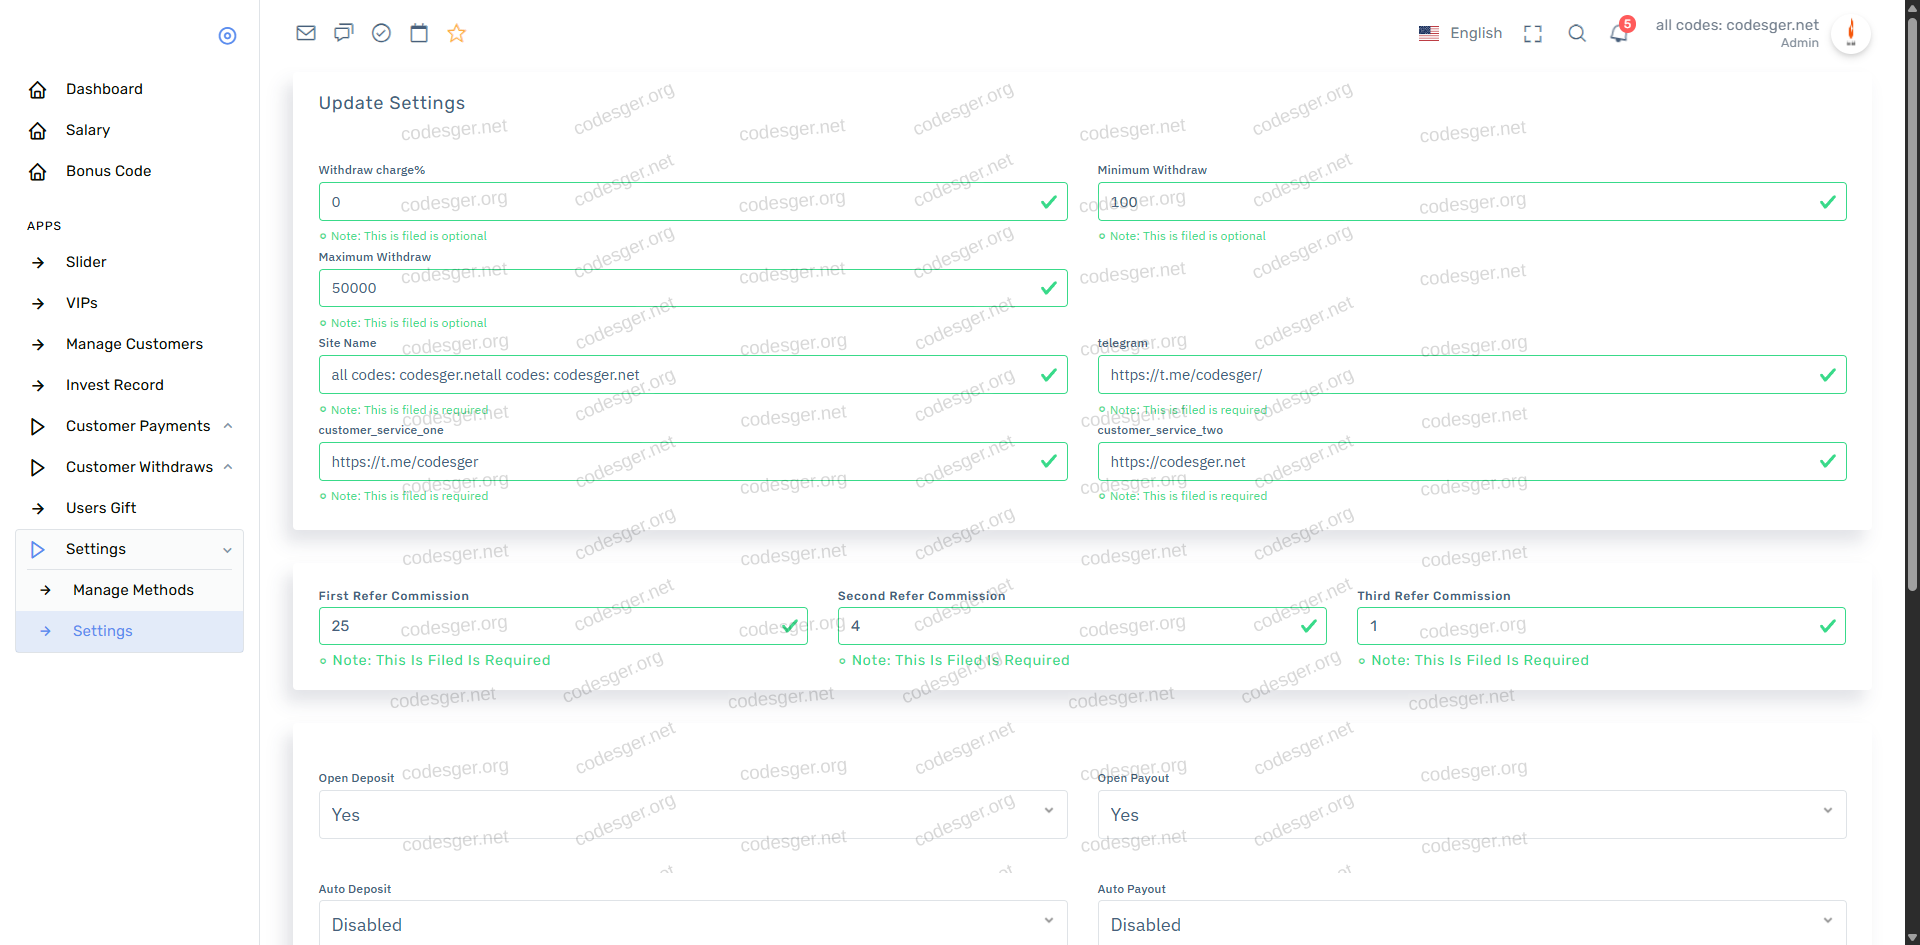Open the search magnifier icon
1920x945 pixels.
(1577, 33)
